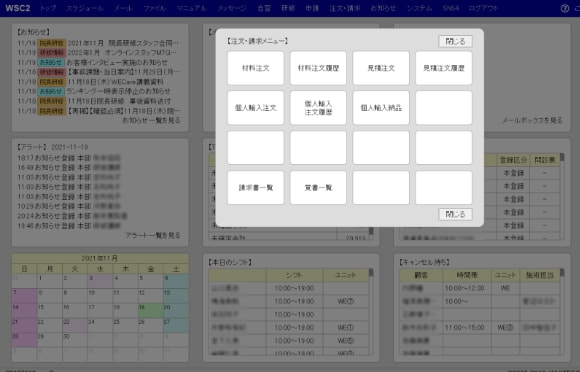Click the シフト column header

(294, 275)
